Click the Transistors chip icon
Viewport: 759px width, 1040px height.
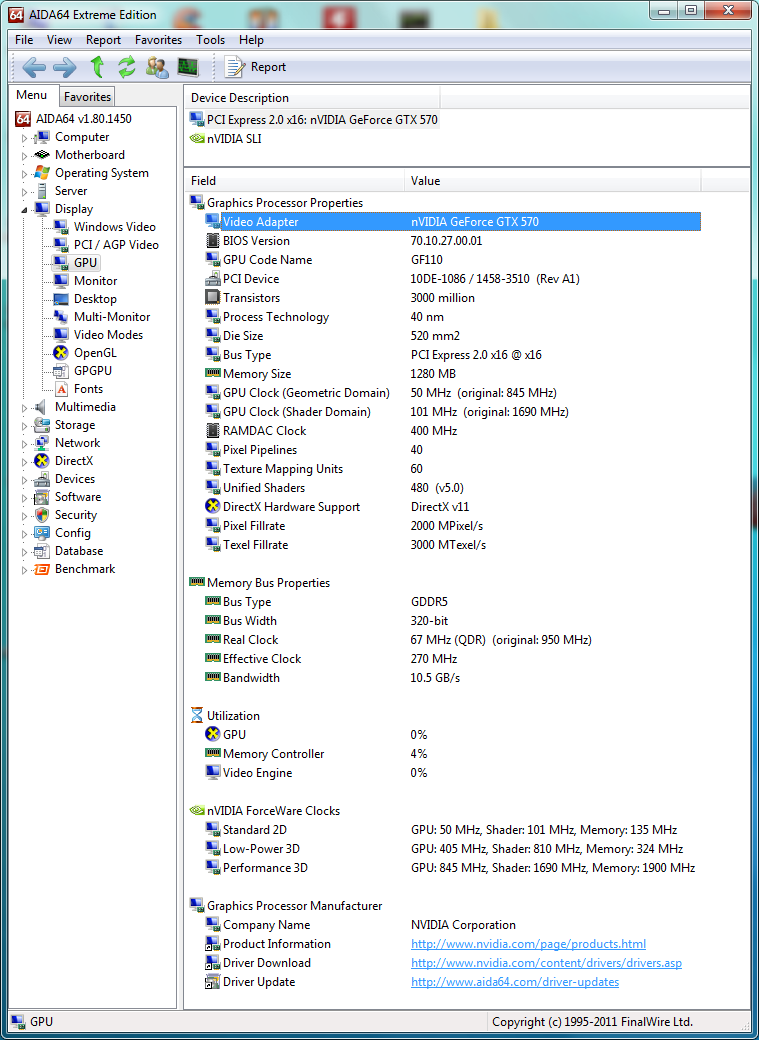click(x=213, y=298)
